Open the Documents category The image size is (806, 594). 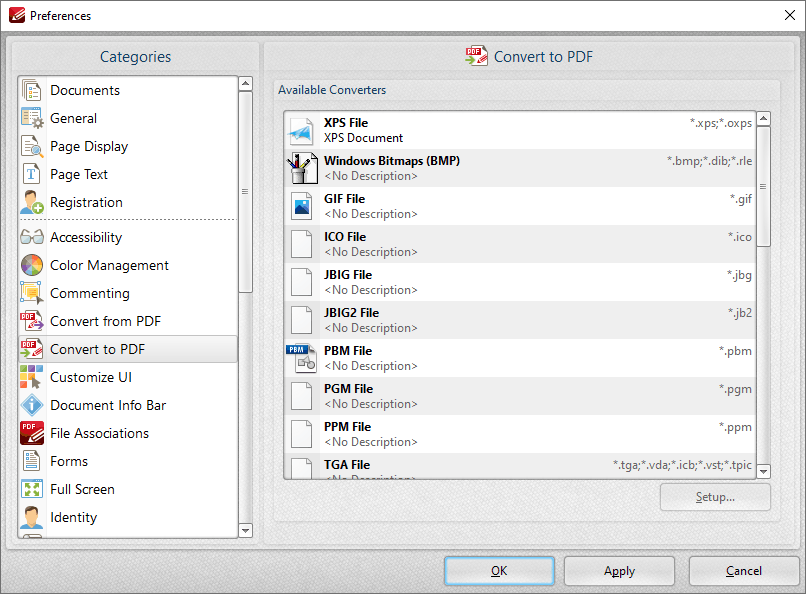point(129,90)
